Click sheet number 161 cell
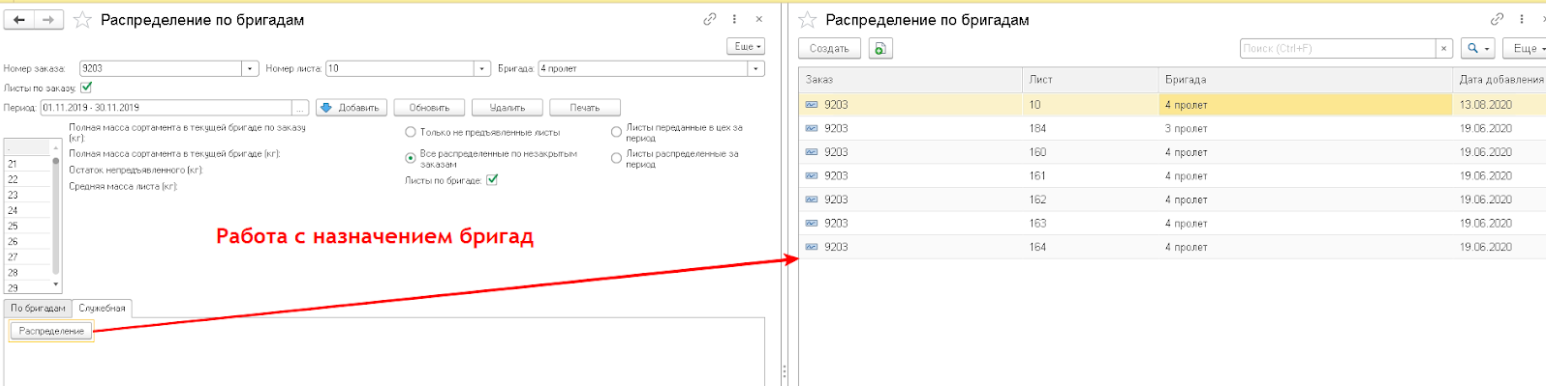 (x=1090, y=176)
